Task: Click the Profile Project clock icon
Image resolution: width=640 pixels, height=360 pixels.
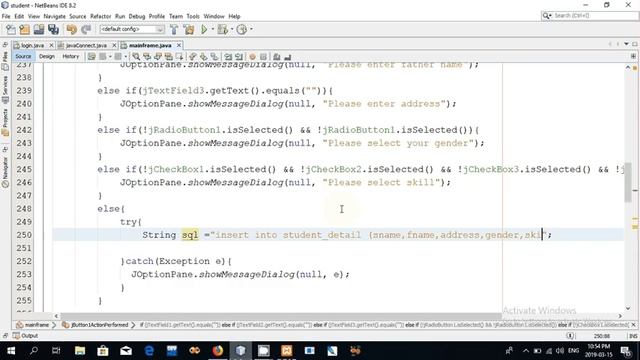Action: (x=242, y=29)
